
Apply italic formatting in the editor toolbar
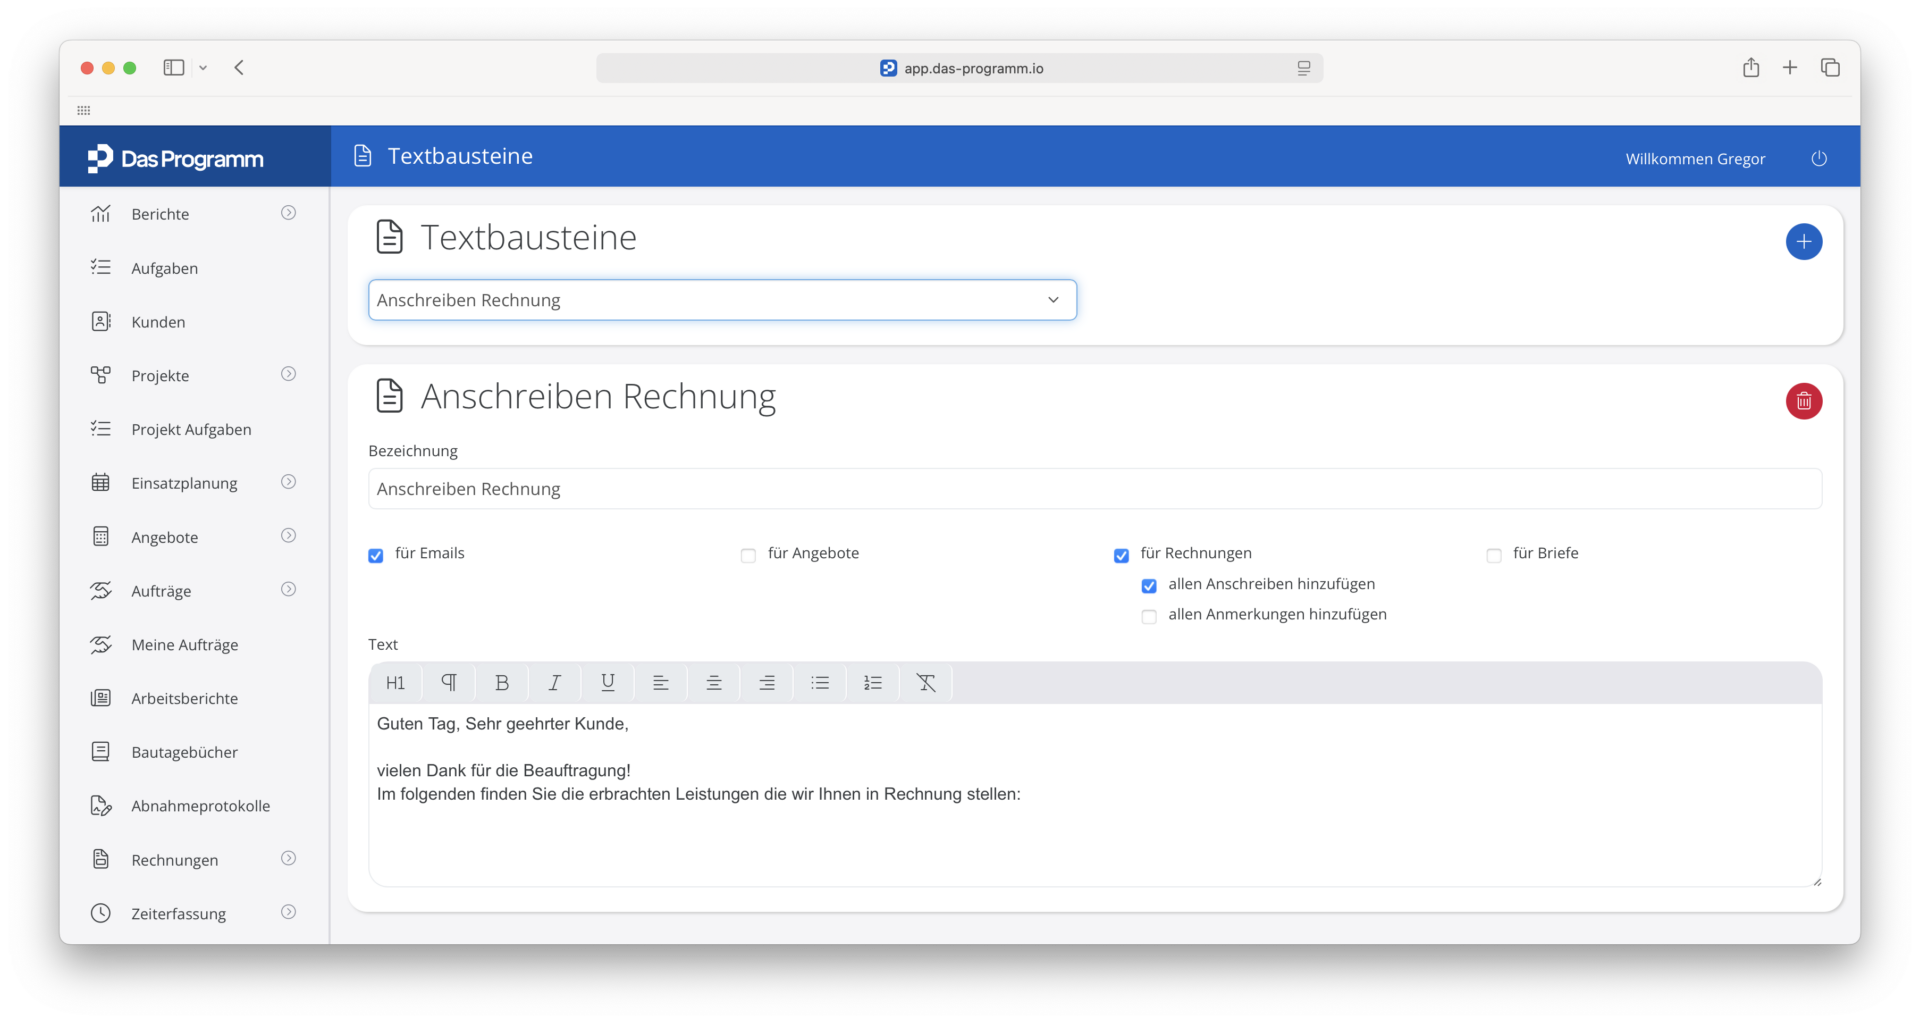(x=554, y=683)
